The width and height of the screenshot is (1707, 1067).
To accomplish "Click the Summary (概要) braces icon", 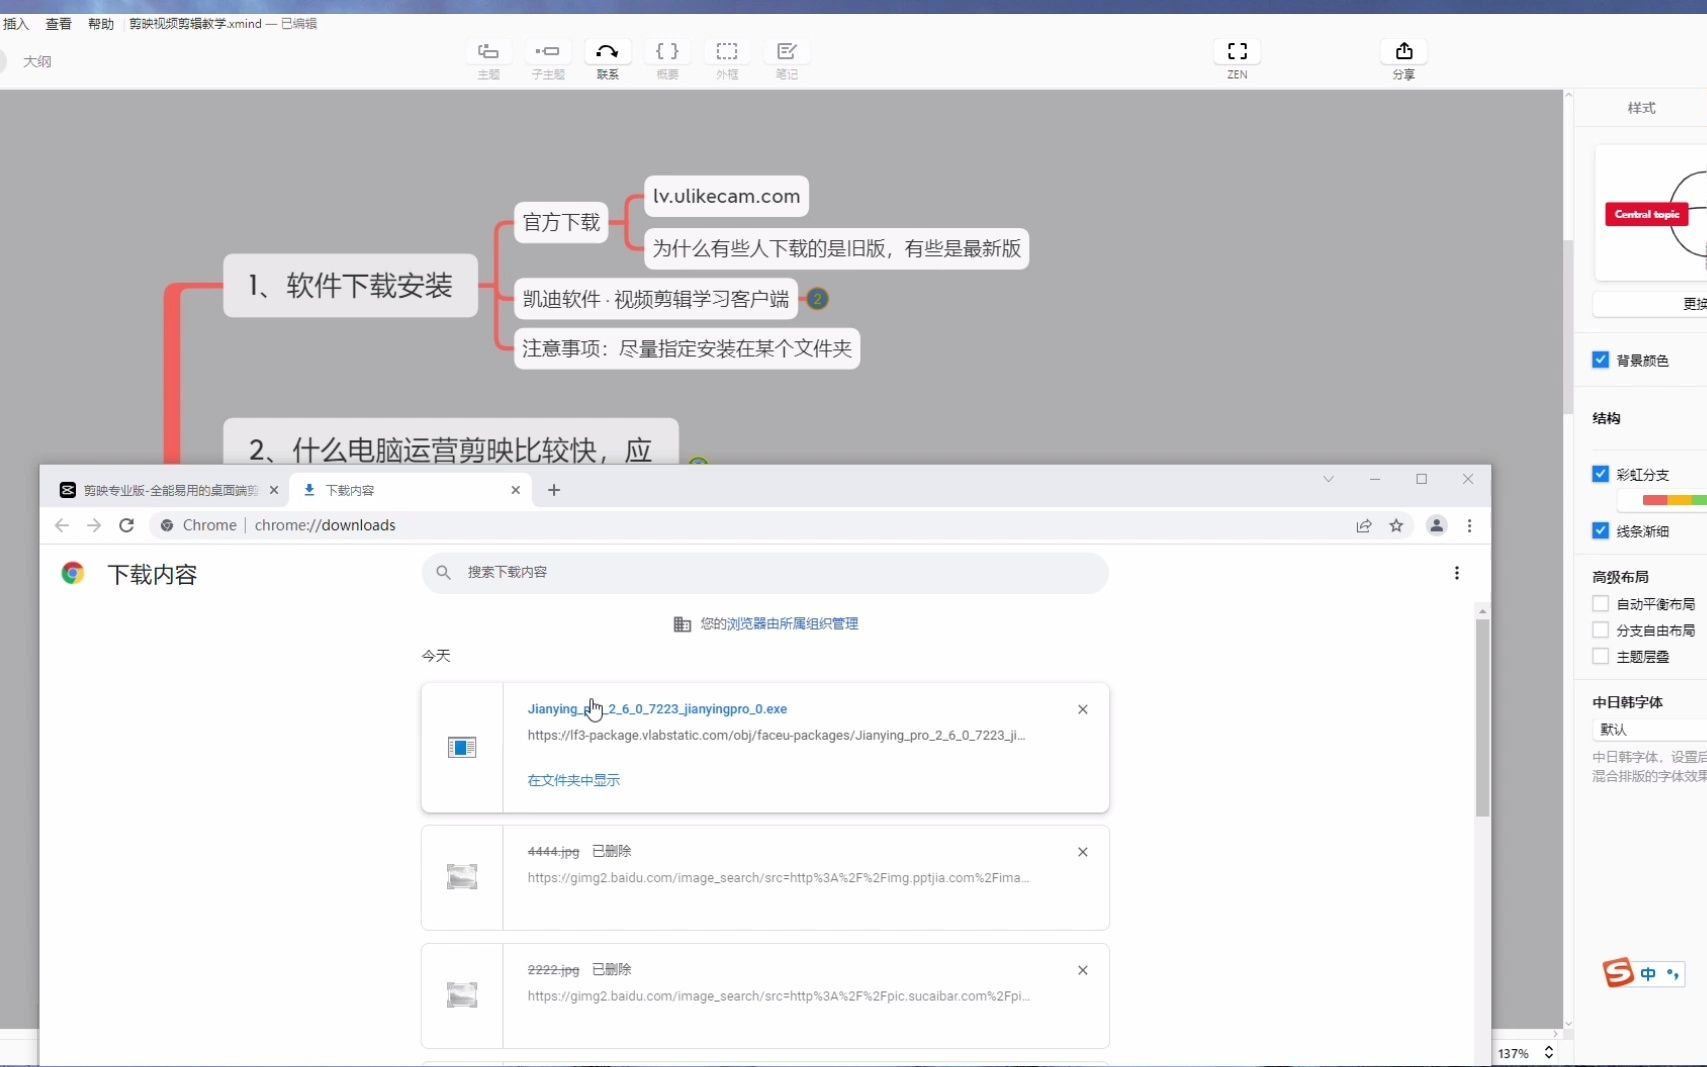I will point(667,52).
